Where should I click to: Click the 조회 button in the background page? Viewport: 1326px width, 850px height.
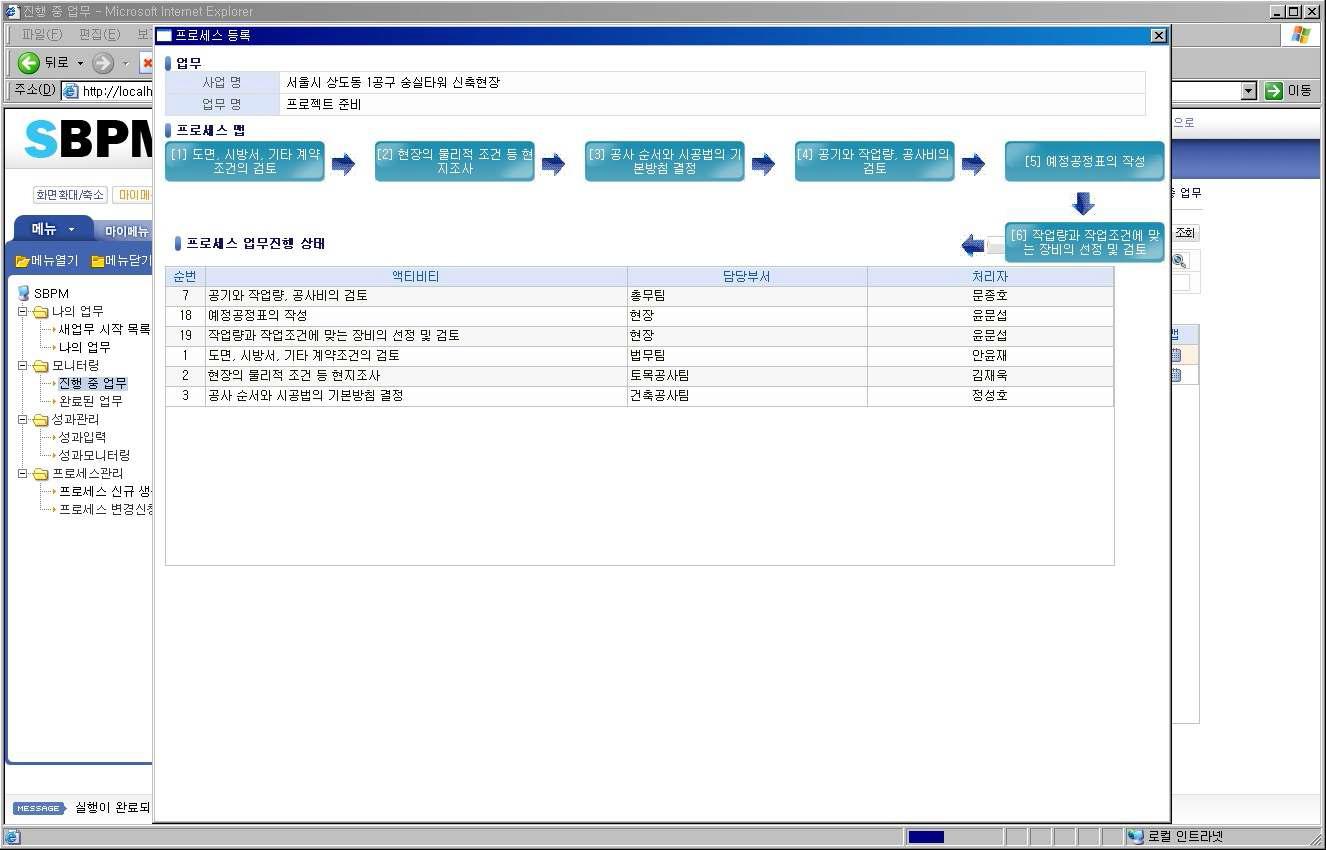[x=1184, y=233]
